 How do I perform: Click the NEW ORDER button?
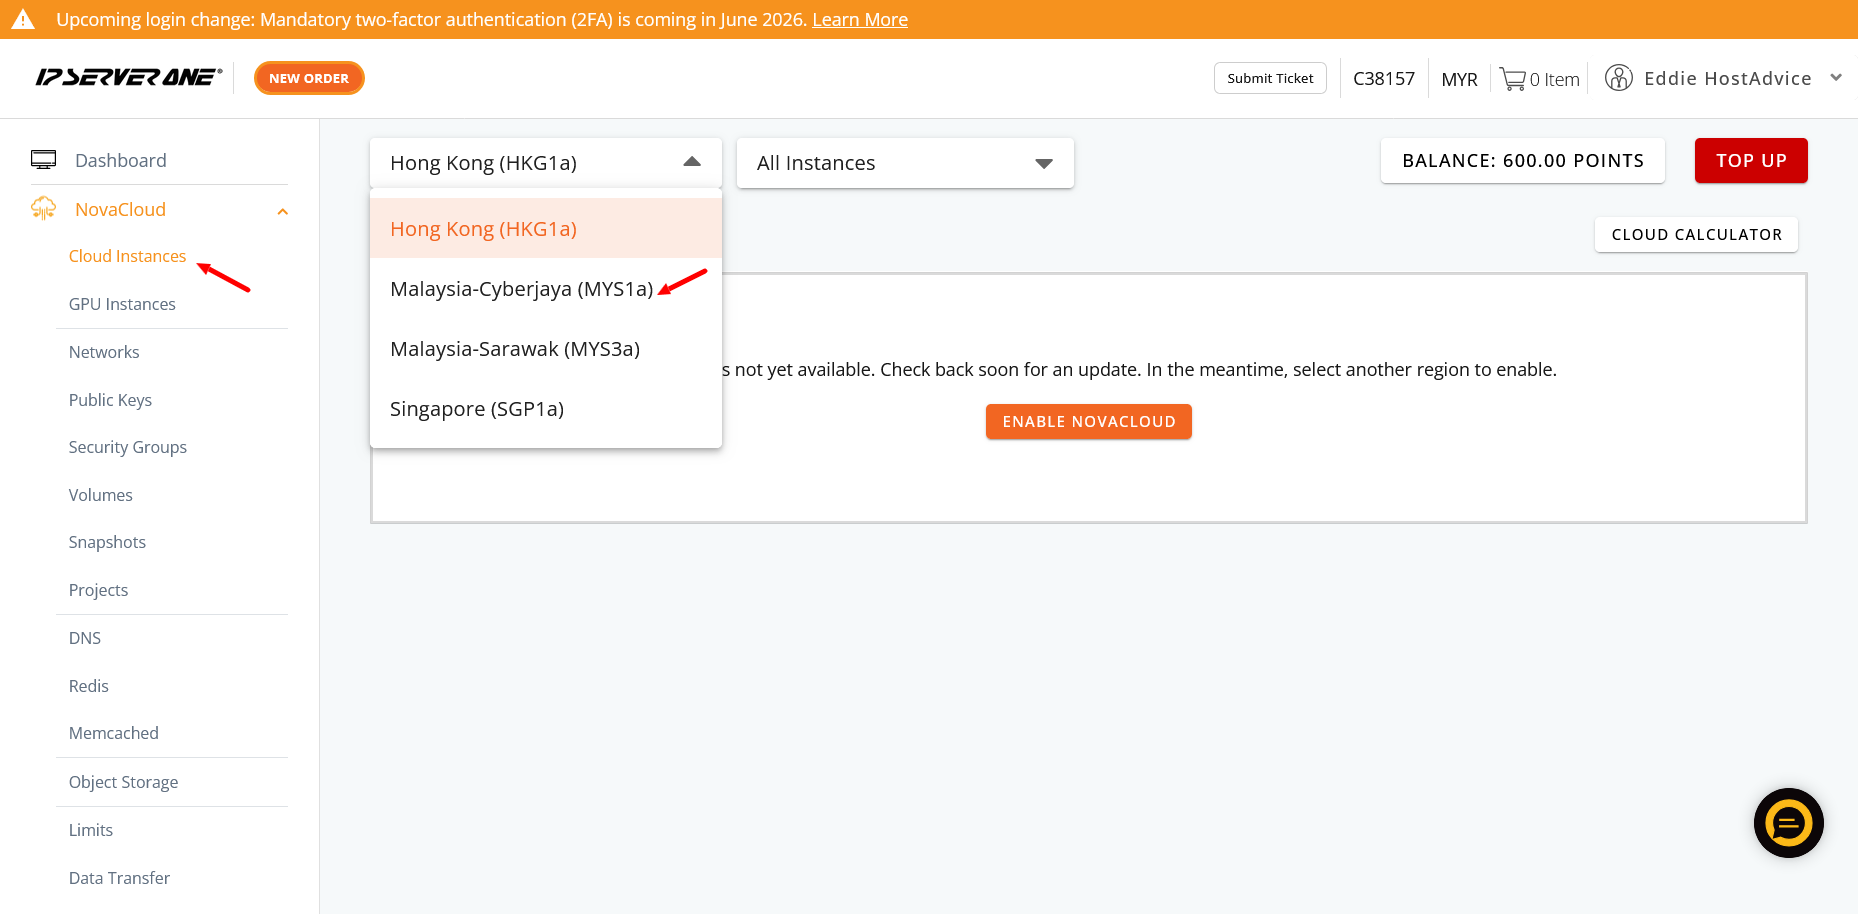tap(309, 78)
